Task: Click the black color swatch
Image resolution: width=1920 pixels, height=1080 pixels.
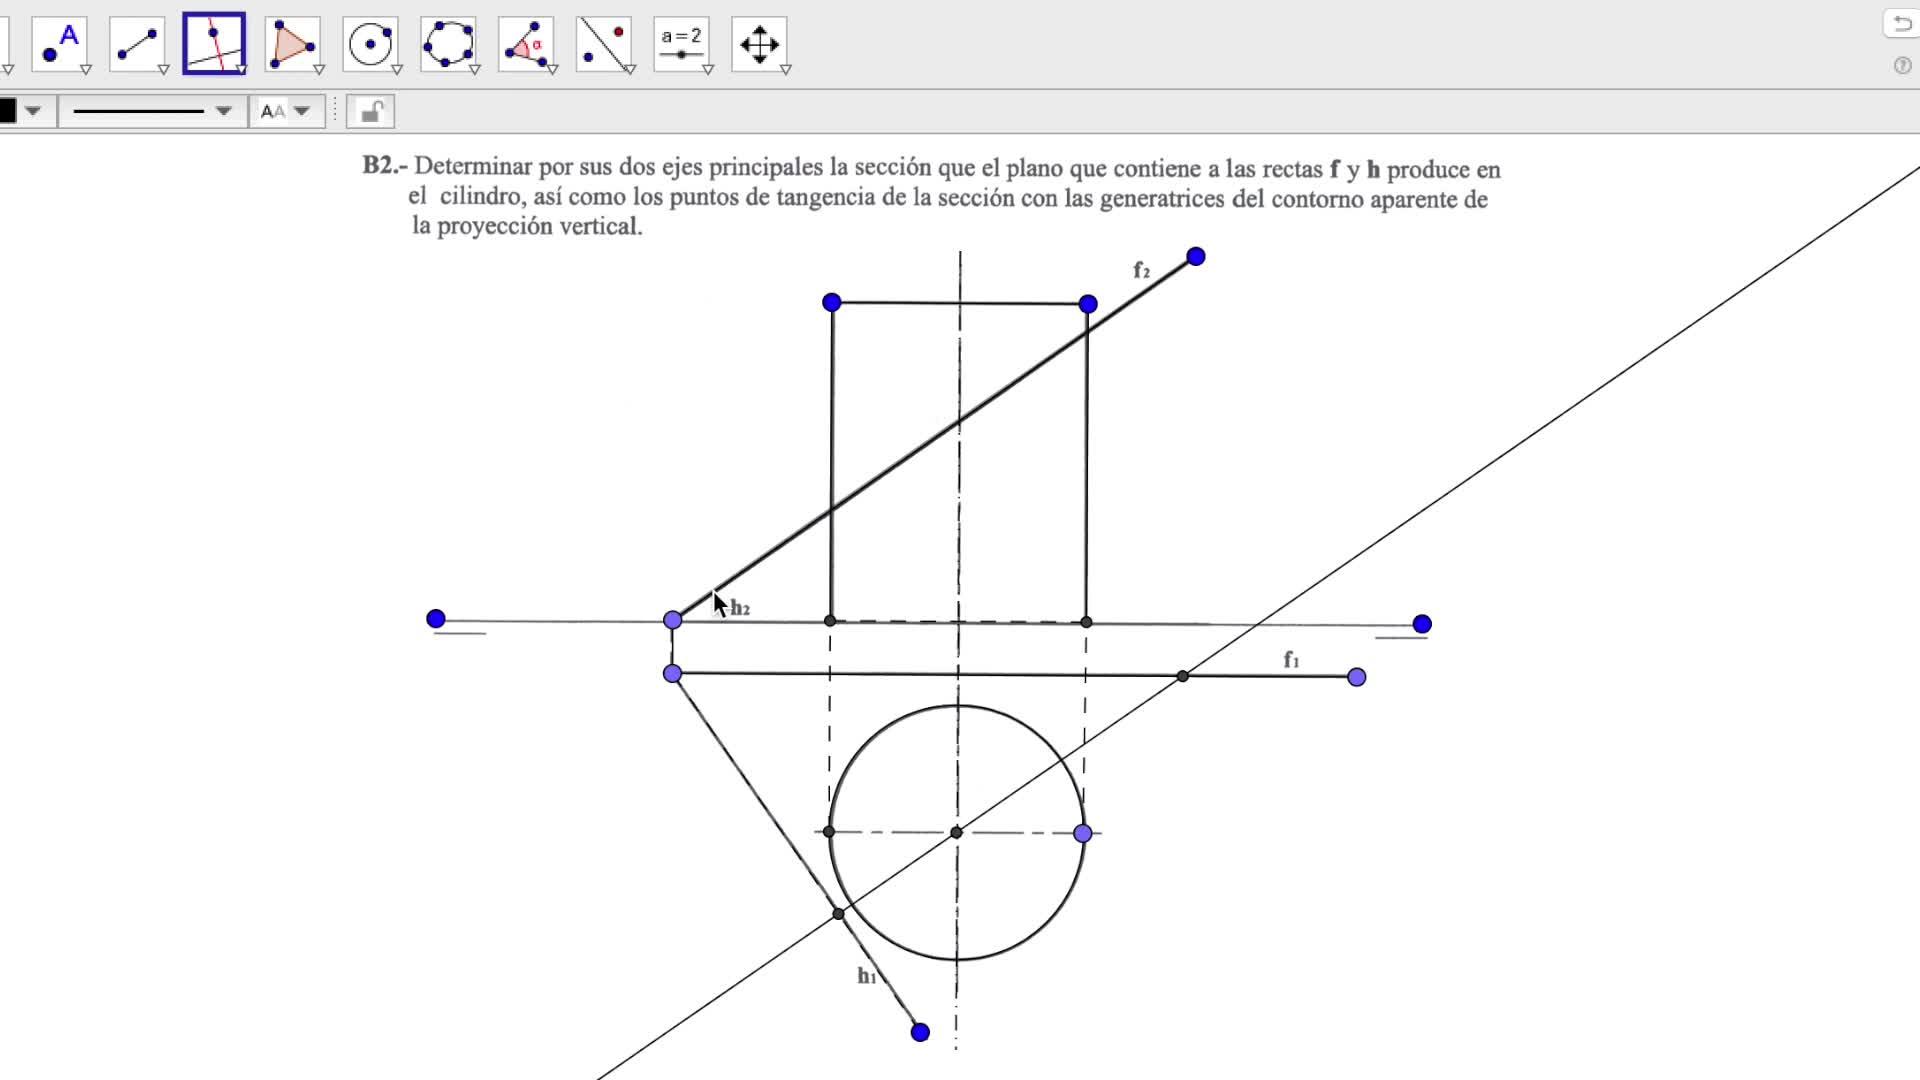Action: pos(7,111)
